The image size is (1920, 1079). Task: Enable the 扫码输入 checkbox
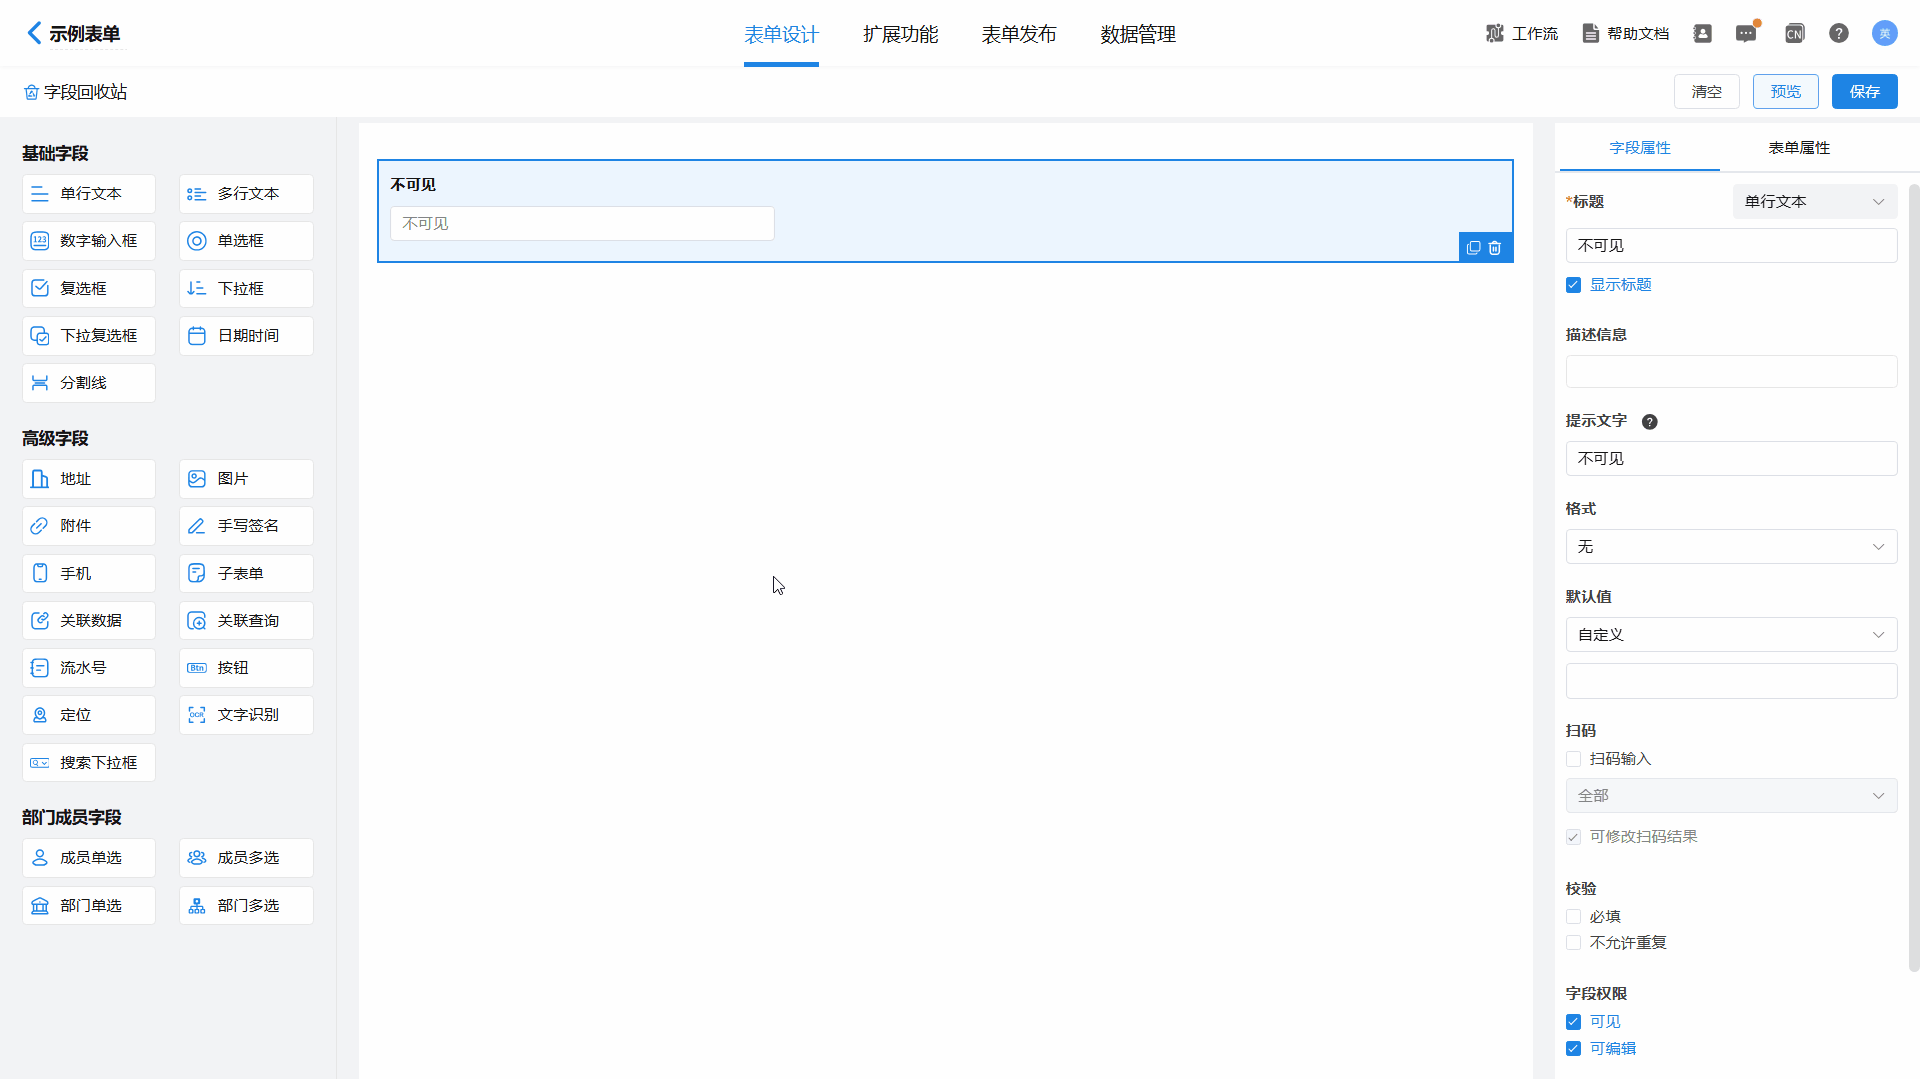pos(1574,759)
